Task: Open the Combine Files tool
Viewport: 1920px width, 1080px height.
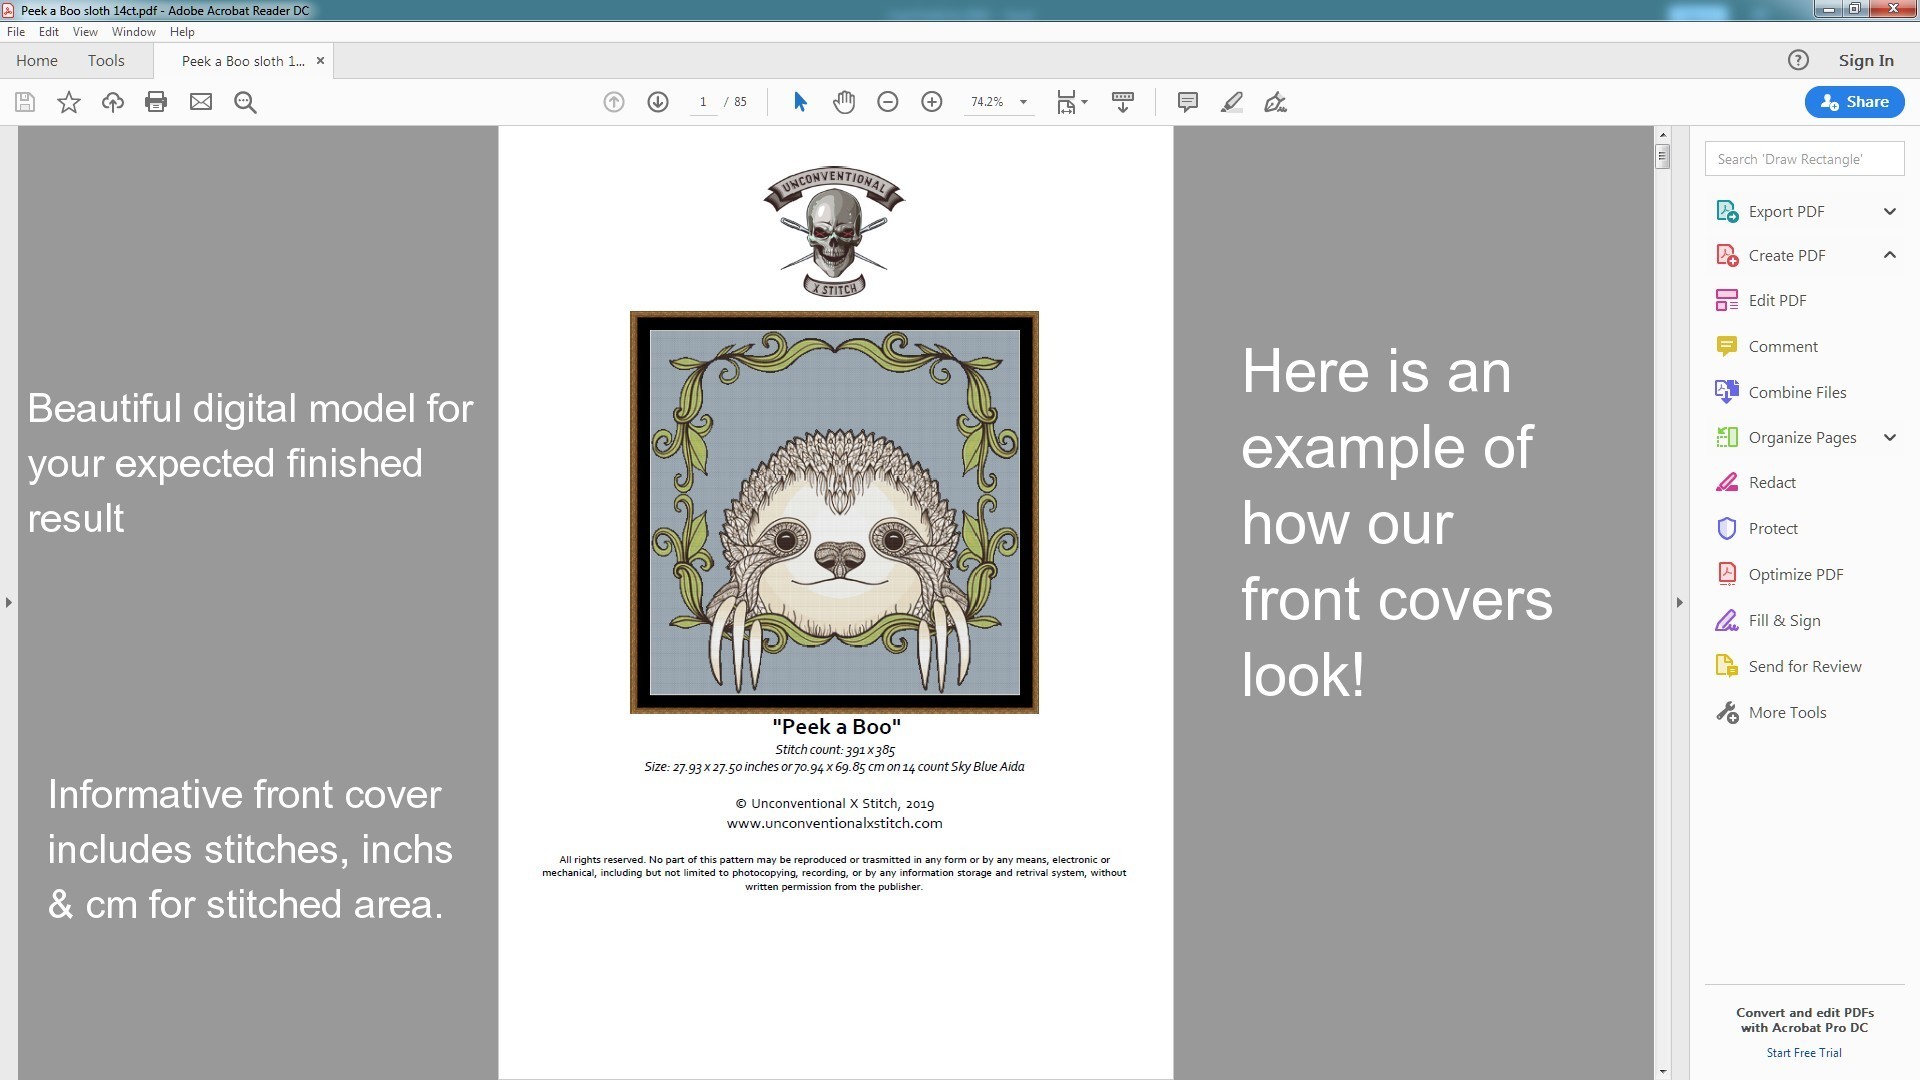Action: click(1796, 393)
